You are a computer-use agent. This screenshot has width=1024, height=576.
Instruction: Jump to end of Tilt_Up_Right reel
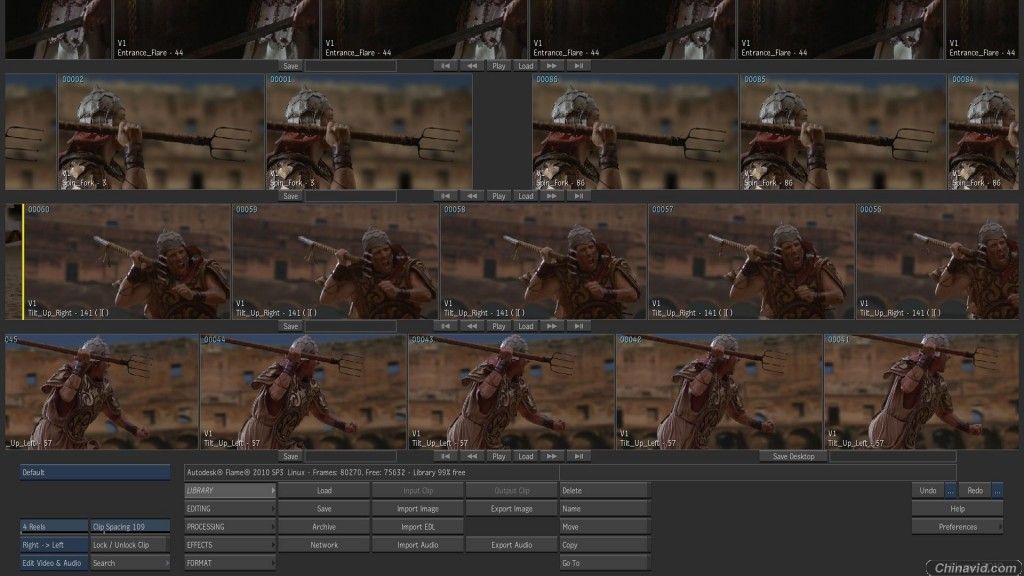pyautogui.click(x=579, y=326)
